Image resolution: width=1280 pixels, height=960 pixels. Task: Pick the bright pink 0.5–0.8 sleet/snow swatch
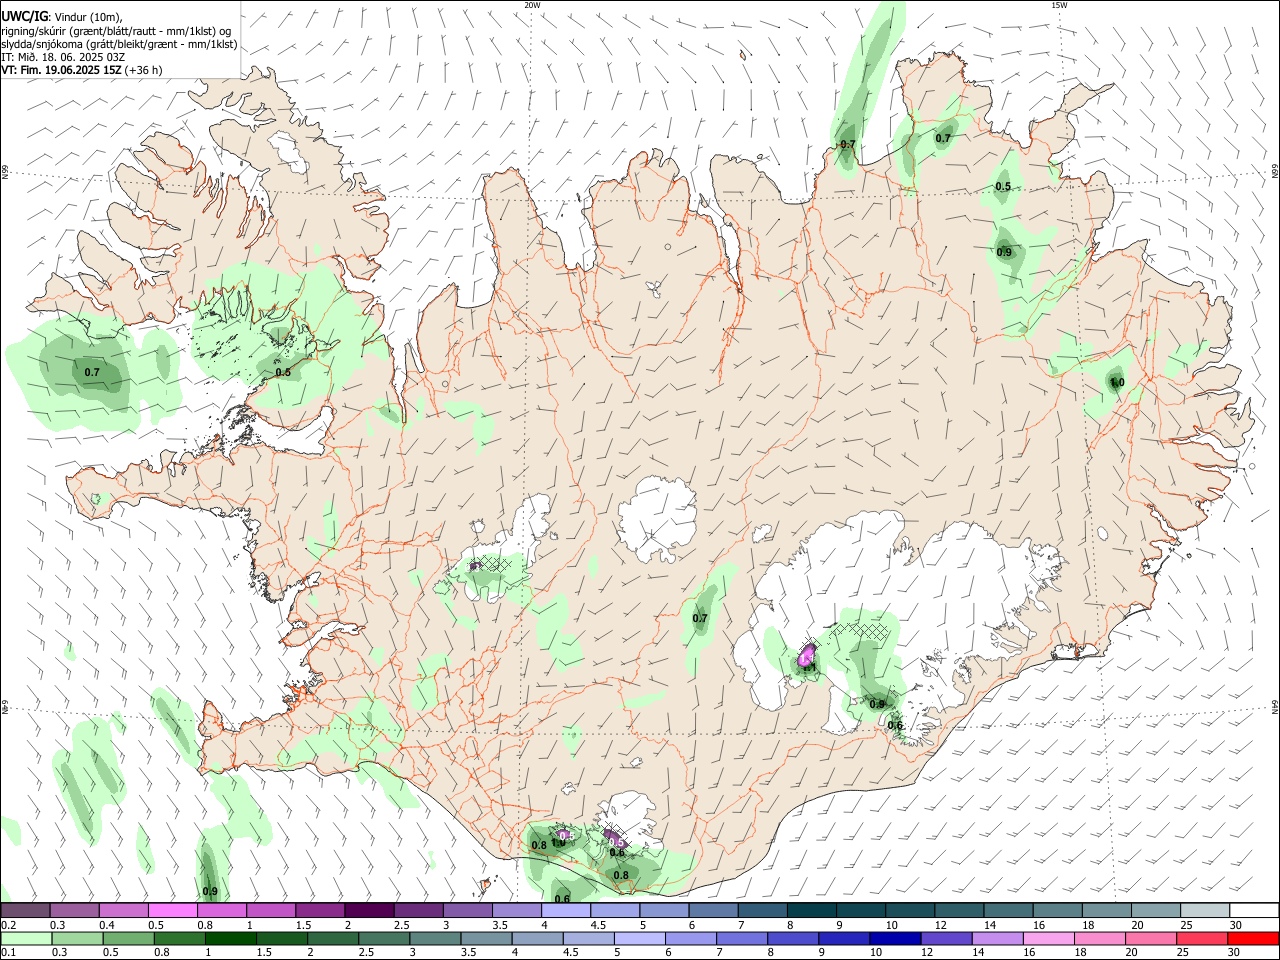tap(173, 911)
